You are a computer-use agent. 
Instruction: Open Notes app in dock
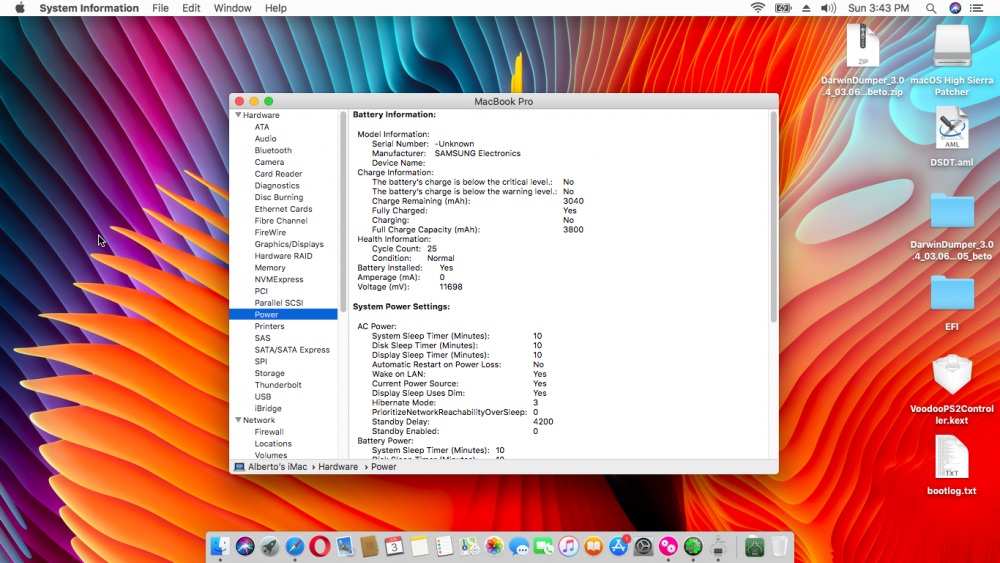point(419,546)
